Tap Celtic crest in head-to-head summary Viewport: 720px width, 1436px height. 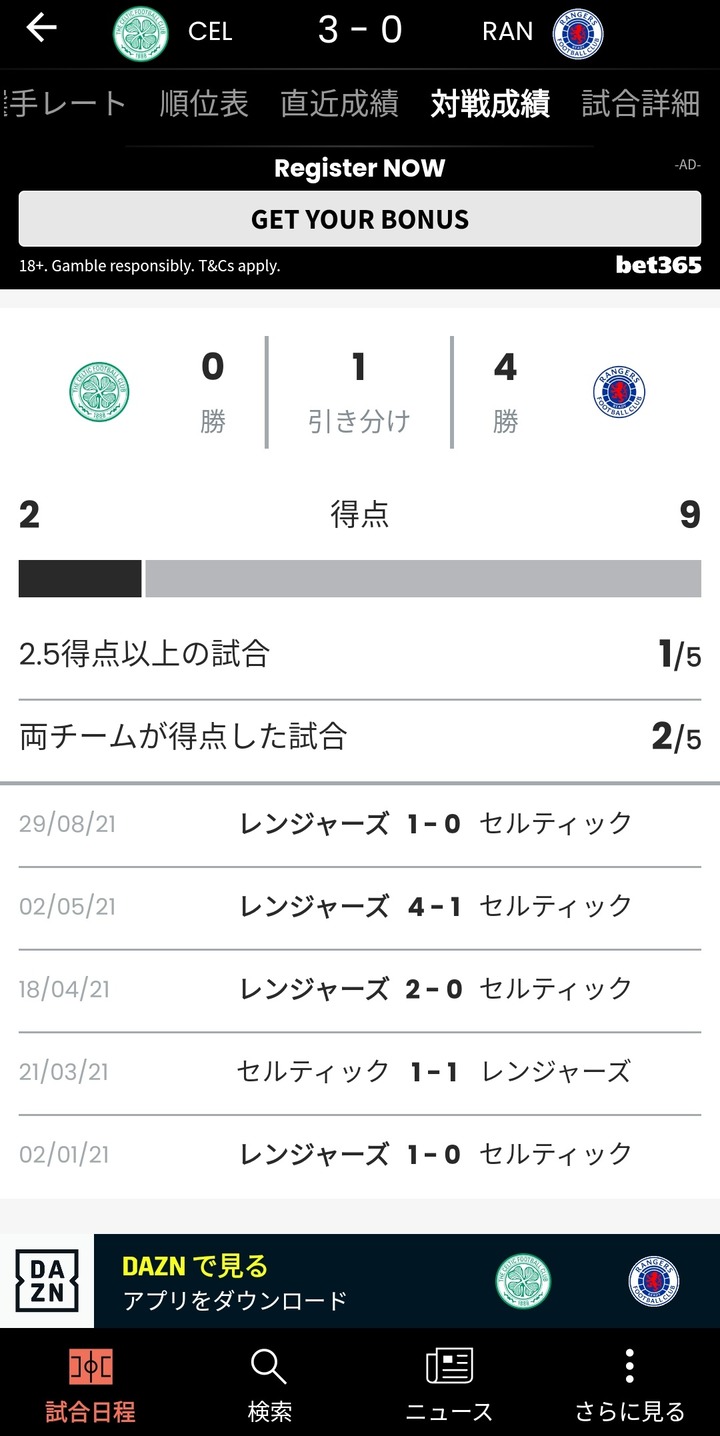pyautogui.click(x=99, y=392)
